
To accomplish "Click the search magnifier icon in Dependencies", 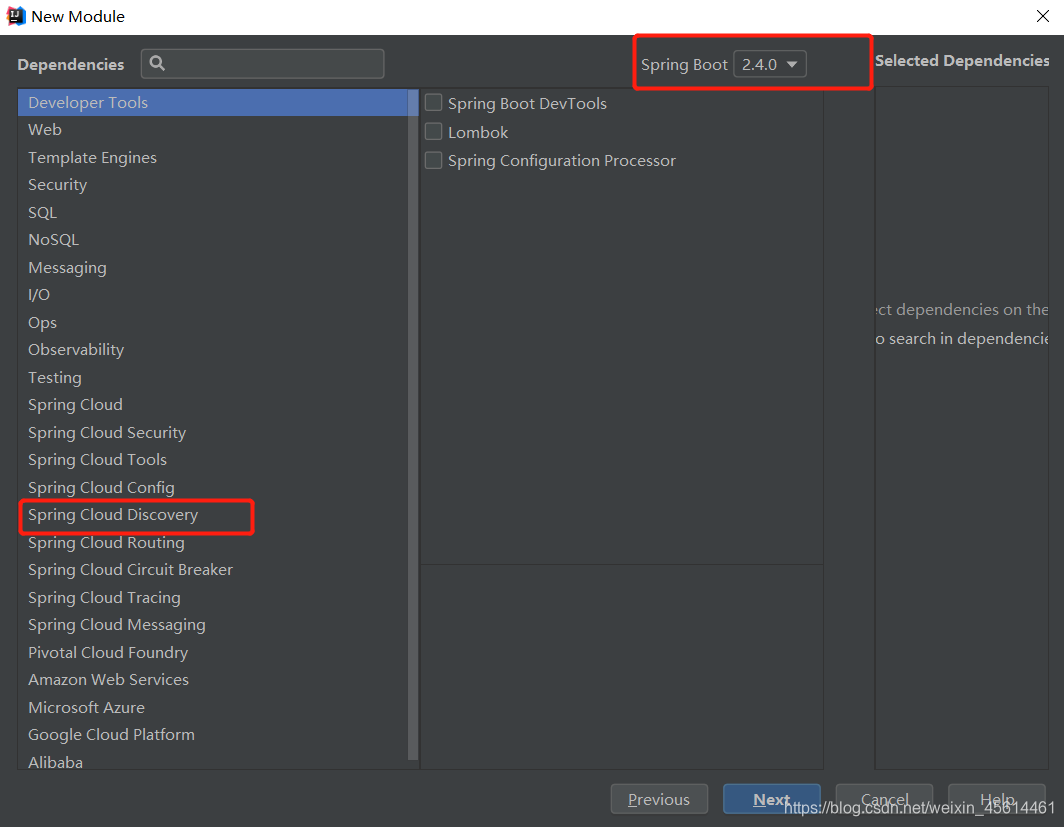I will click(x=157, y=63).
